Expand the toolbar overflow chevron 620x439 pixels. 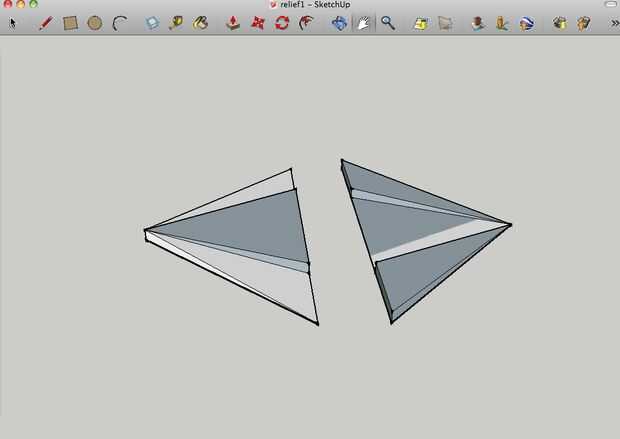pos(615,23)
